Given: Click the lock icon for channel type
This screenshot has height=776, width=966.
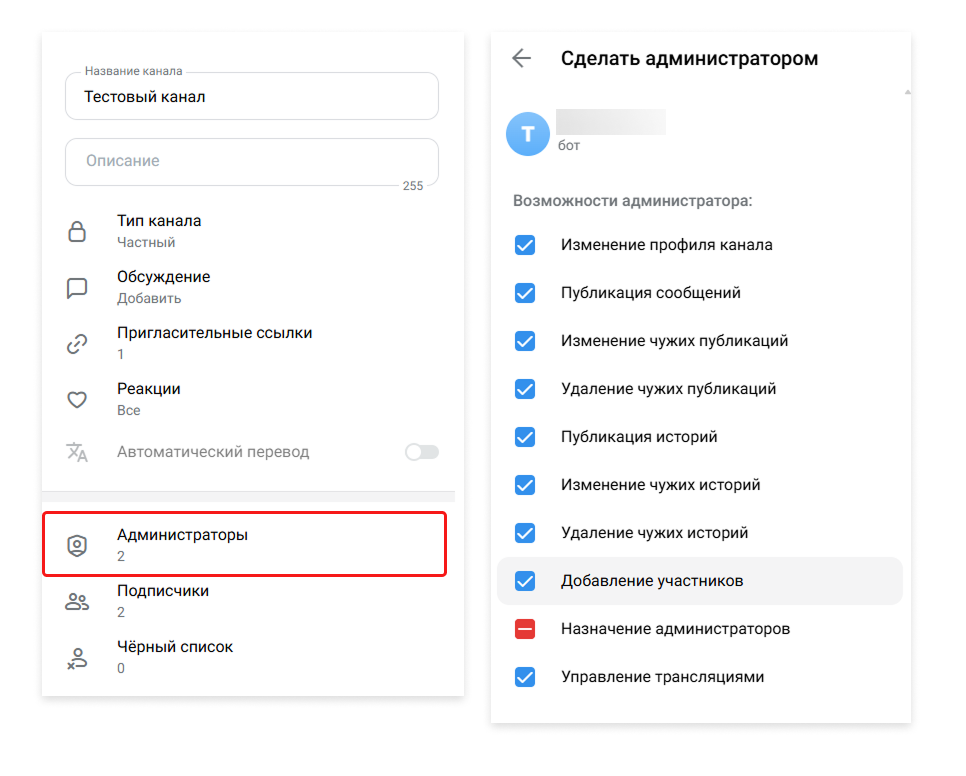Looking at the screenshot, I should tap(77, 232).
